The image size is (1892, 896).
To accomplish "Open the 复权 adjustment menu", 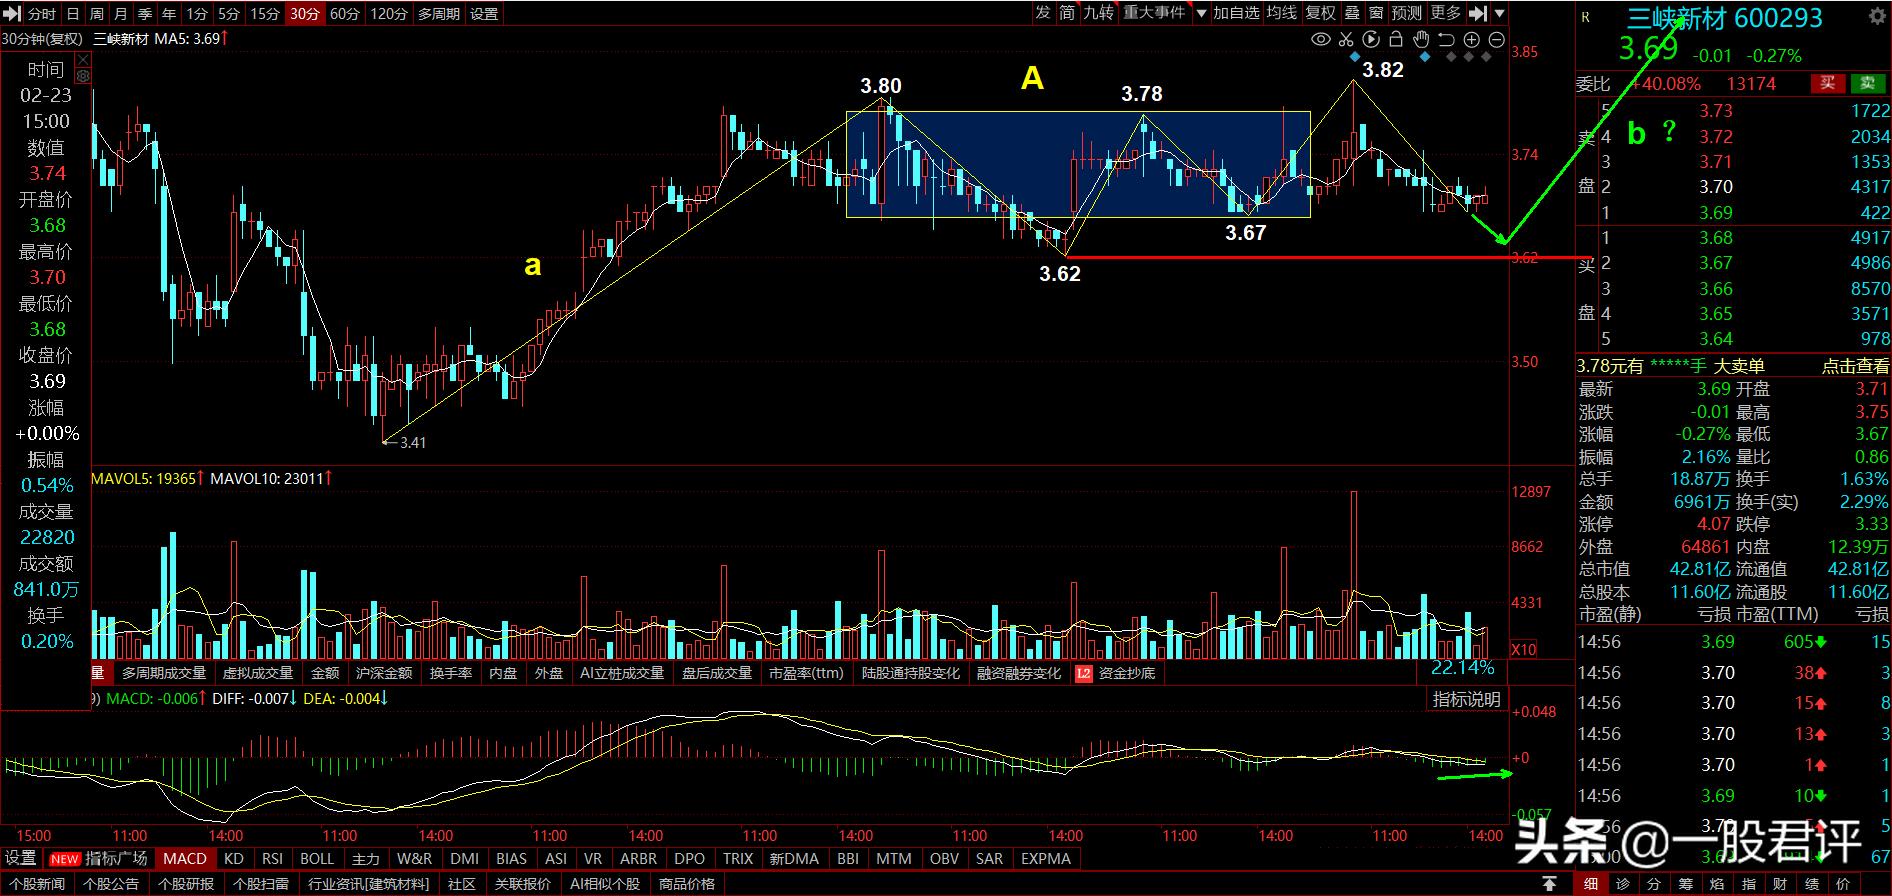I will point(1321,13).
